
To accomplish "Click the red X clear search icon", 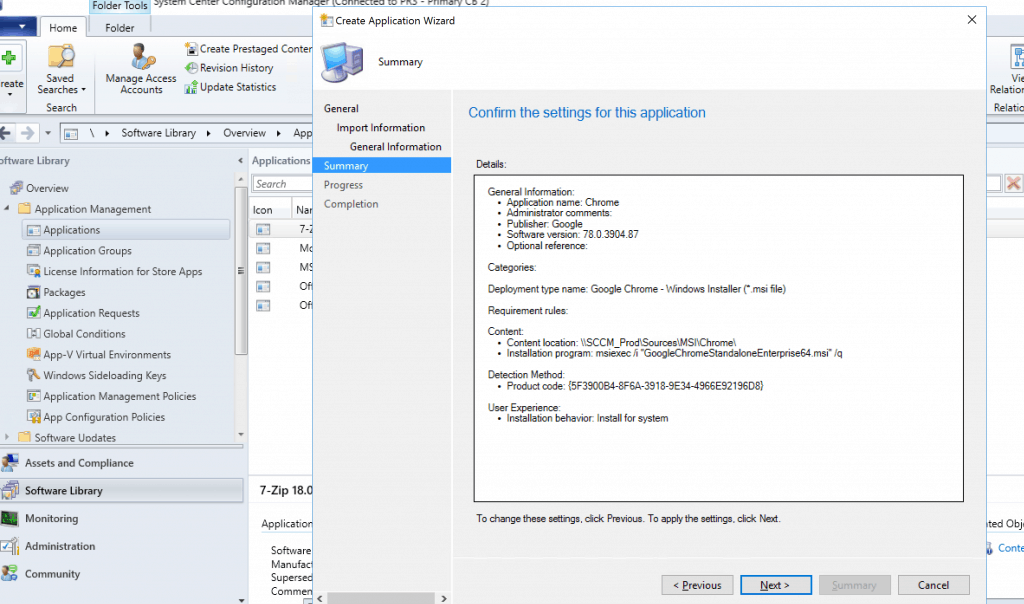I will point(1014,183).
